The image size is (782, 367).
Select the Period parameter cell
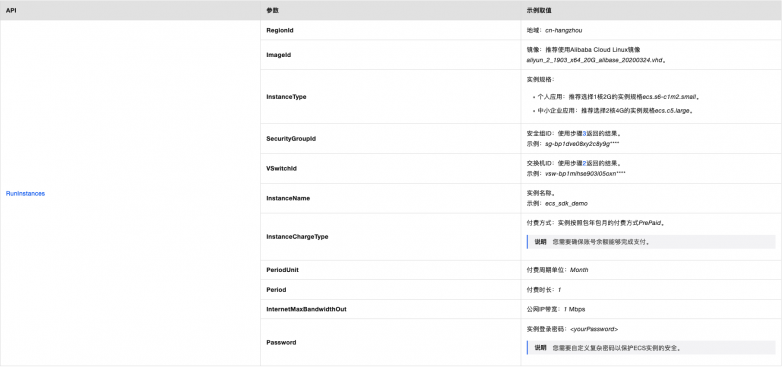point(391,290)
